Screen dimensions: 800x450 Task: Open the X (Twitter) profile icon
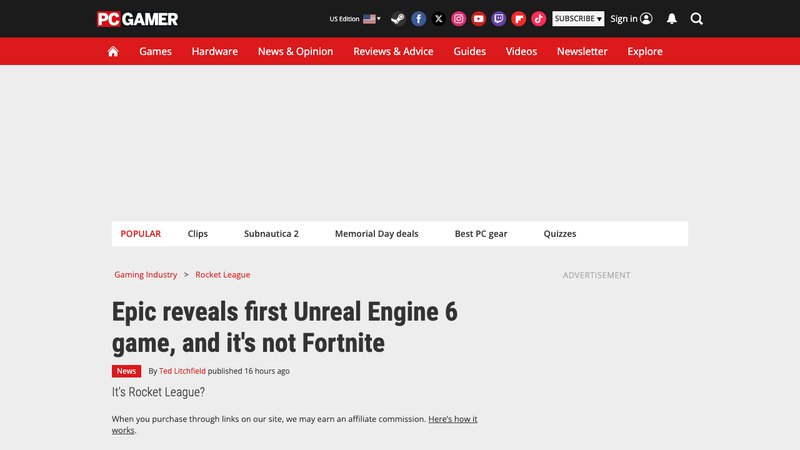click(438, 19)
